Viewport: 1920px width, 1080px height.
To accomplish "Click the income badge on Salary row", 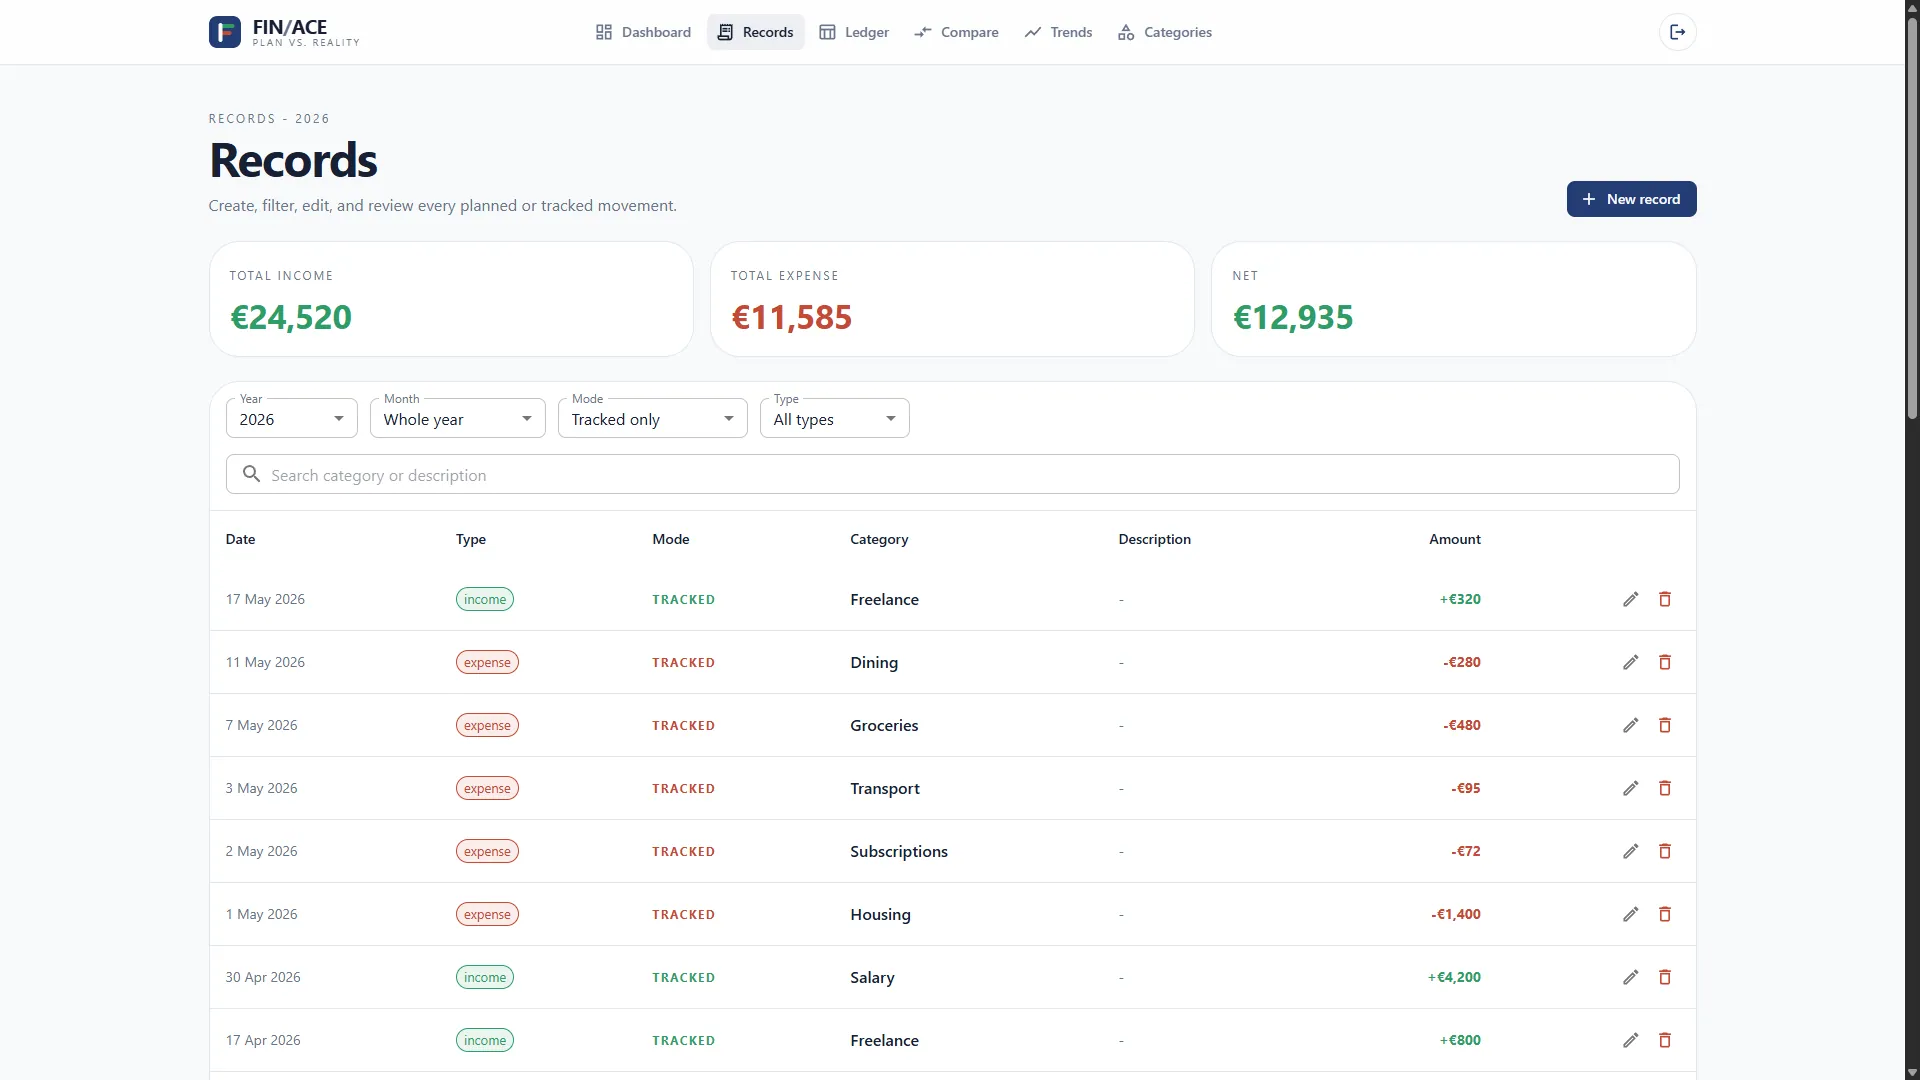I will 485,977.
